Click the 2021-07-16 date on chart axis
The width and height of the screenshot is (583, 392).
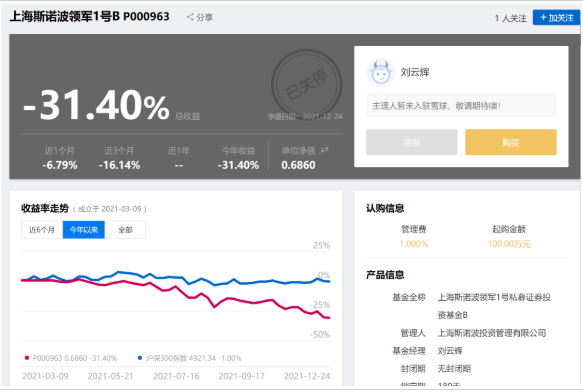point(176,376)
